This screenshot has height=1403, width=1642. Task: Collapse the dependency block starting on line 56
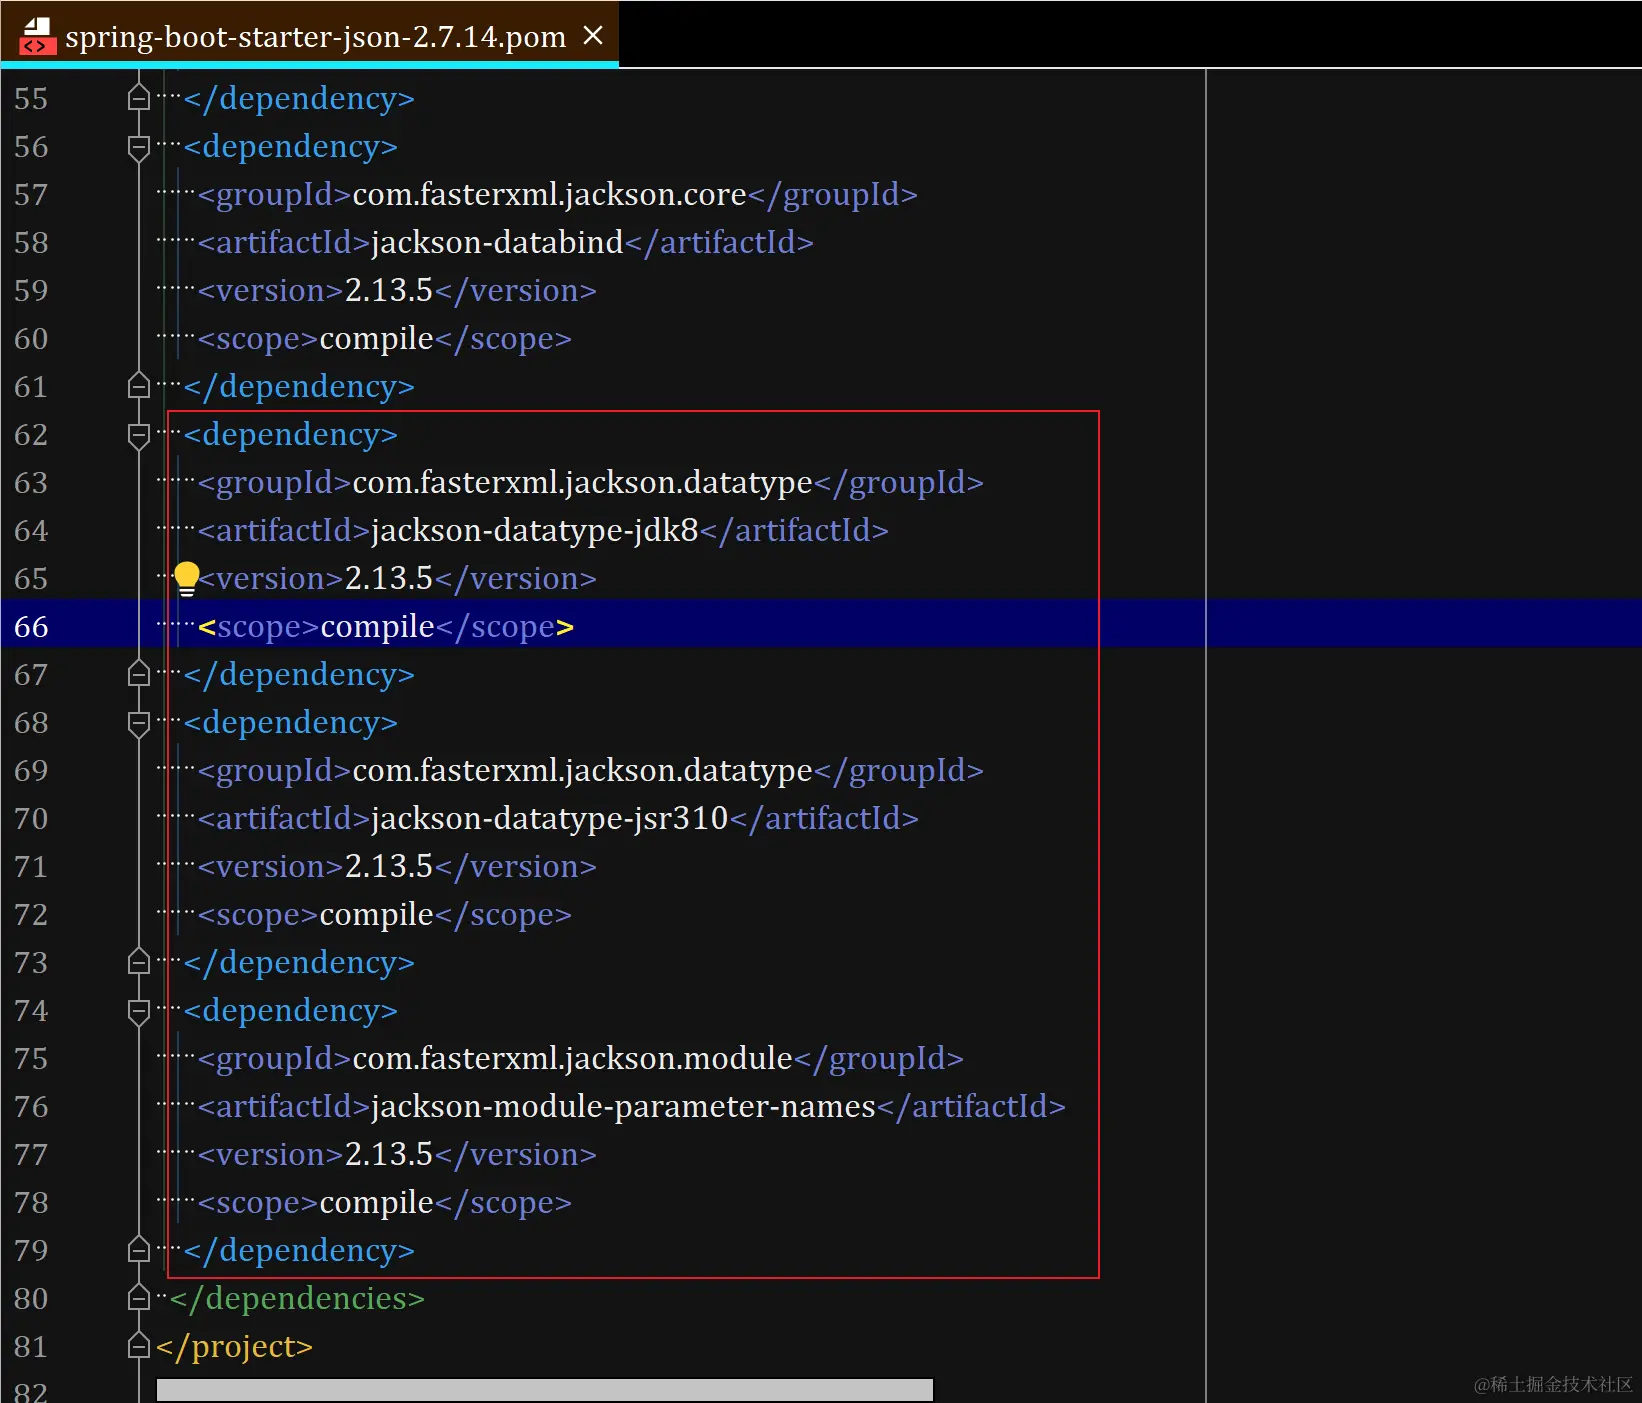tap(139, 147)
